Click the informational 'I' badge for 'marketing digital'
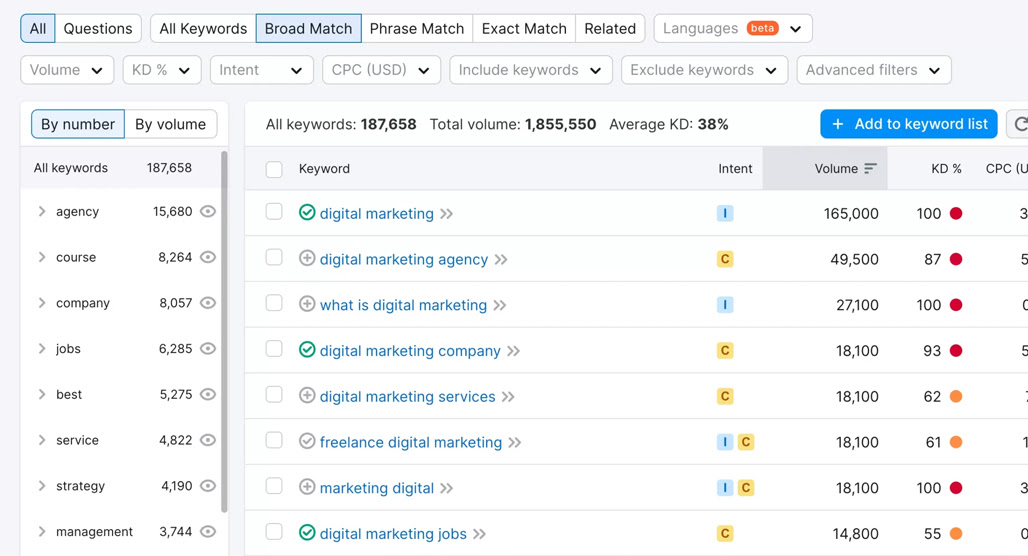1028x556 pixels. [725, 488]
